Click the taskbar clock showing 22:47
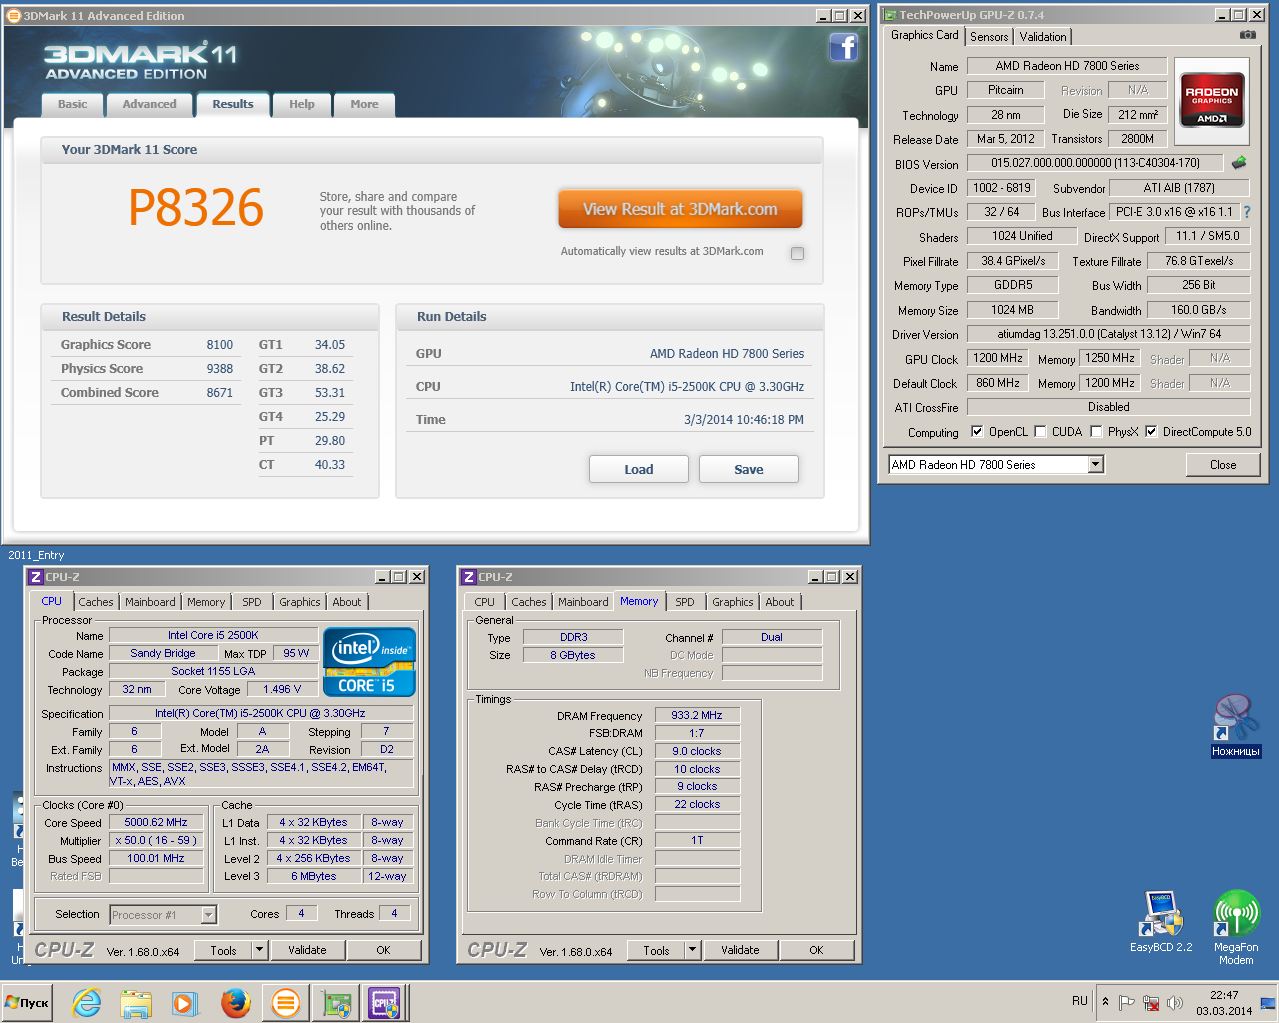1279x1023 pixels. (1224, 1003)
